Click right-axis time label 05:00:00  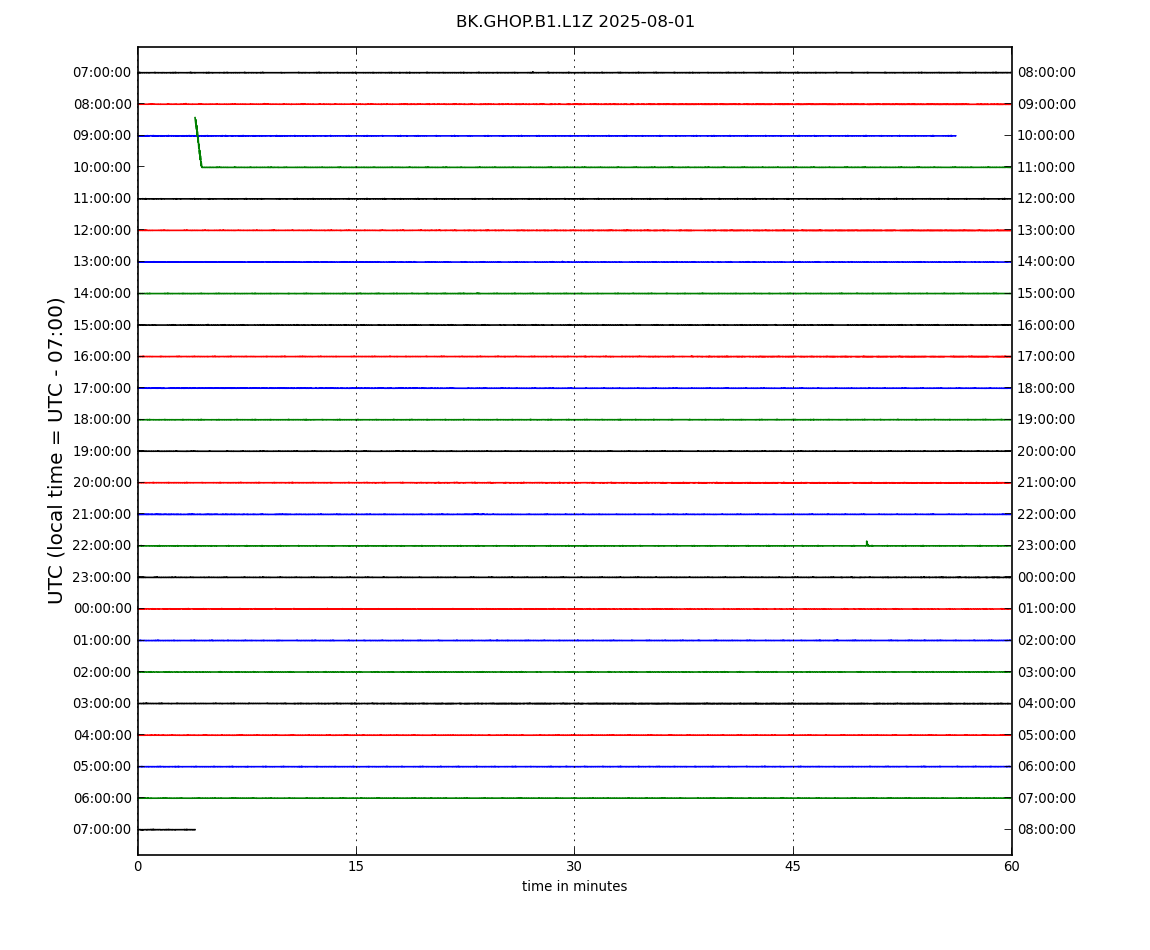1047,735
